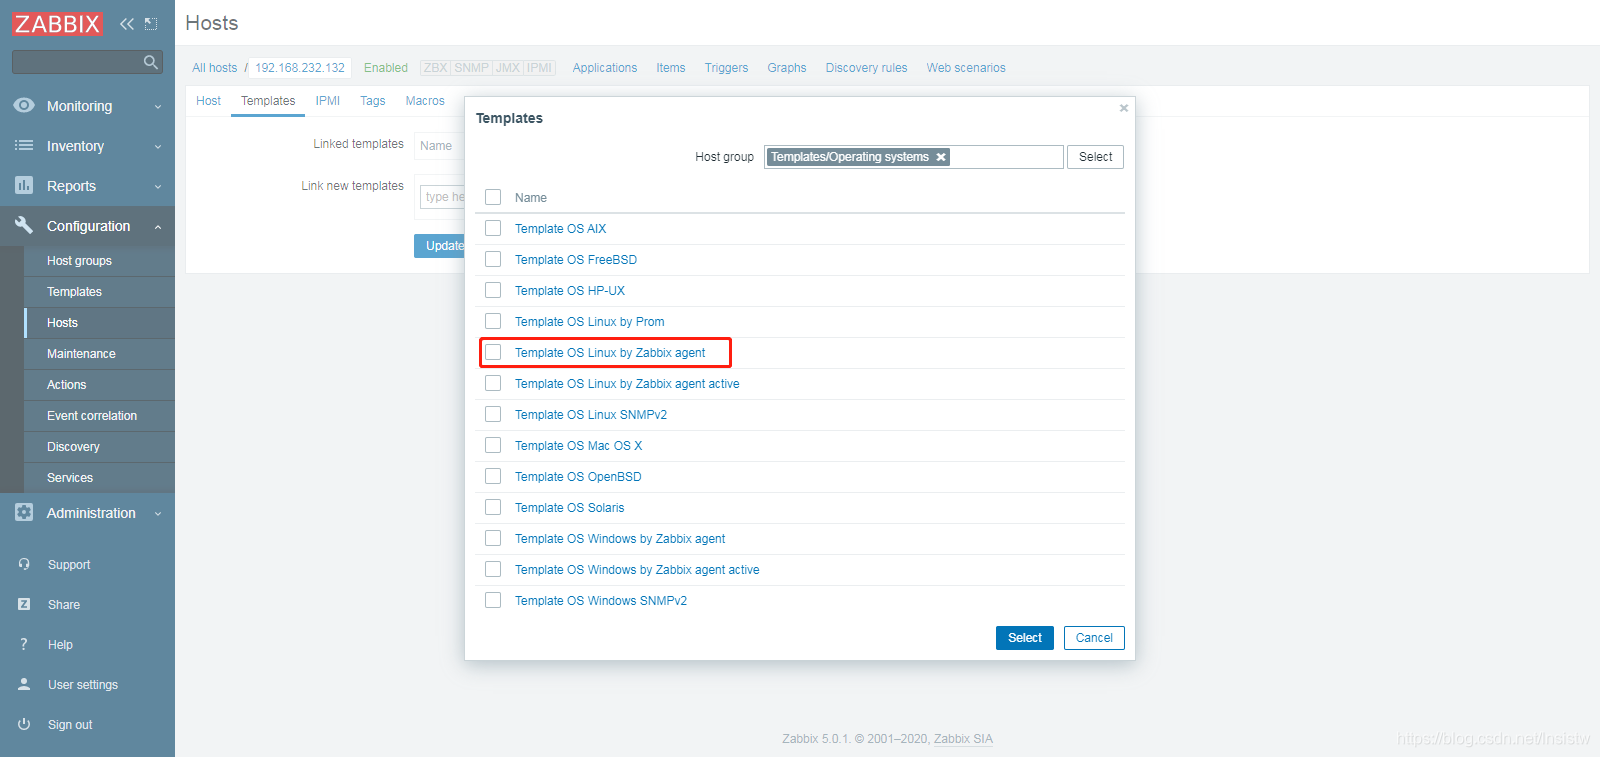This screenshot has height=757, width=1600.
Task: Switch to the Tags tab
Action: pos(373,101)
